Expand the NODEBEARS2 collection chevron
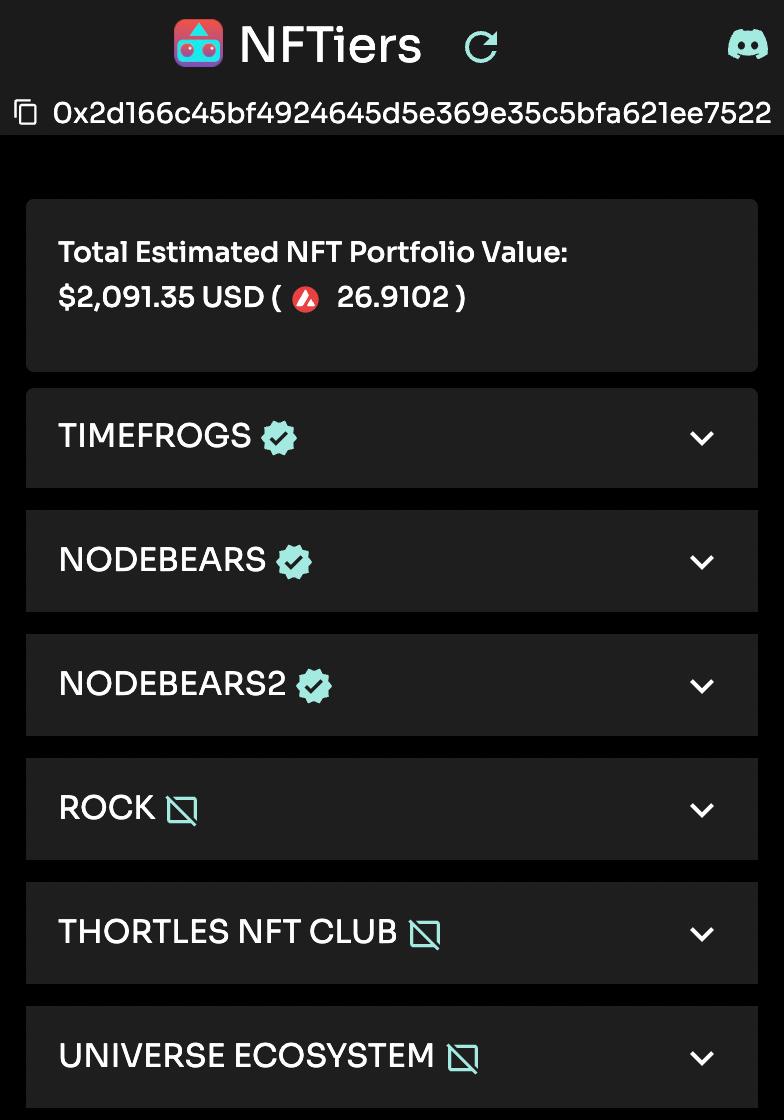Image resolution: width=784 pixels, height=1120 pixels. click(x=702, y=686)
